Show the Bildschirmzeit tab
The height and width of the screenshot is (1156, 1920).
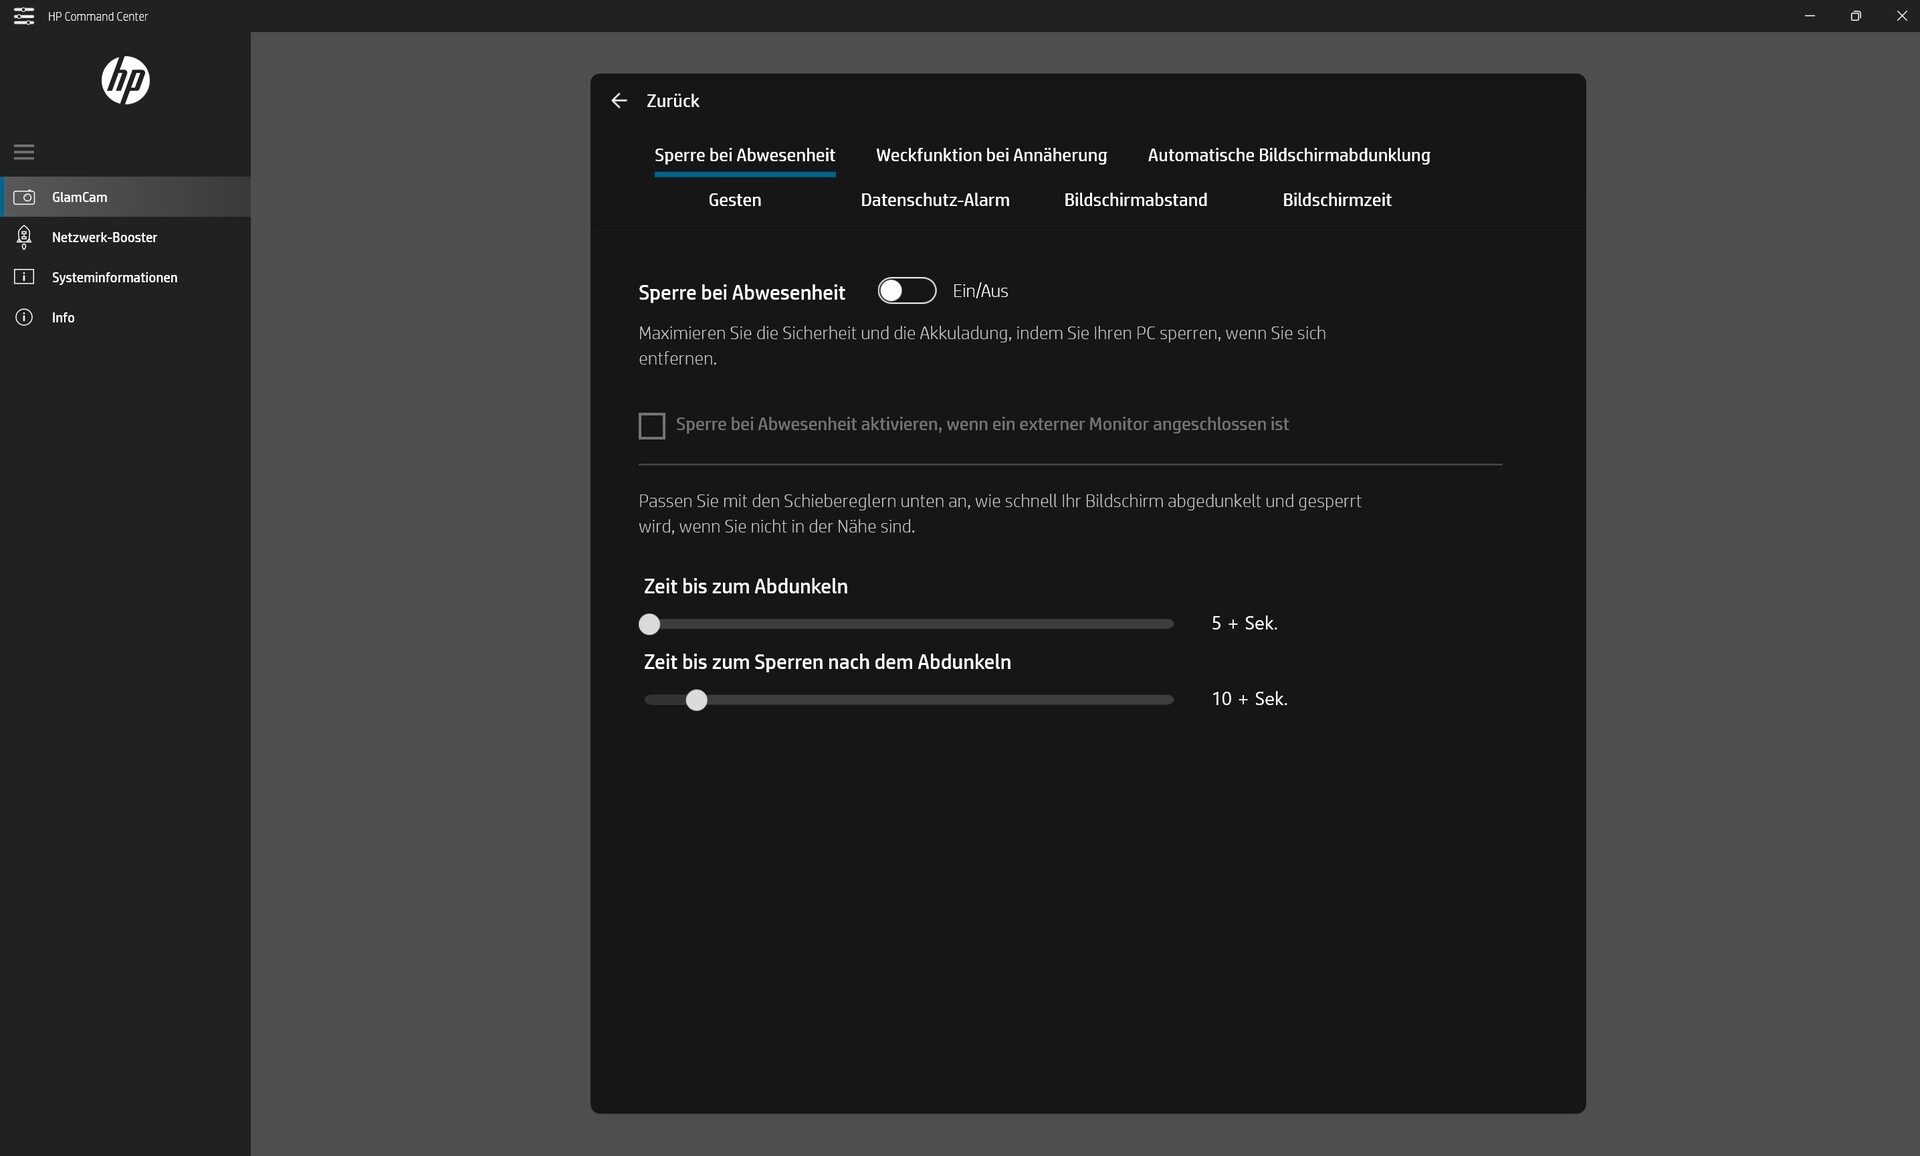click(1336, 200)
